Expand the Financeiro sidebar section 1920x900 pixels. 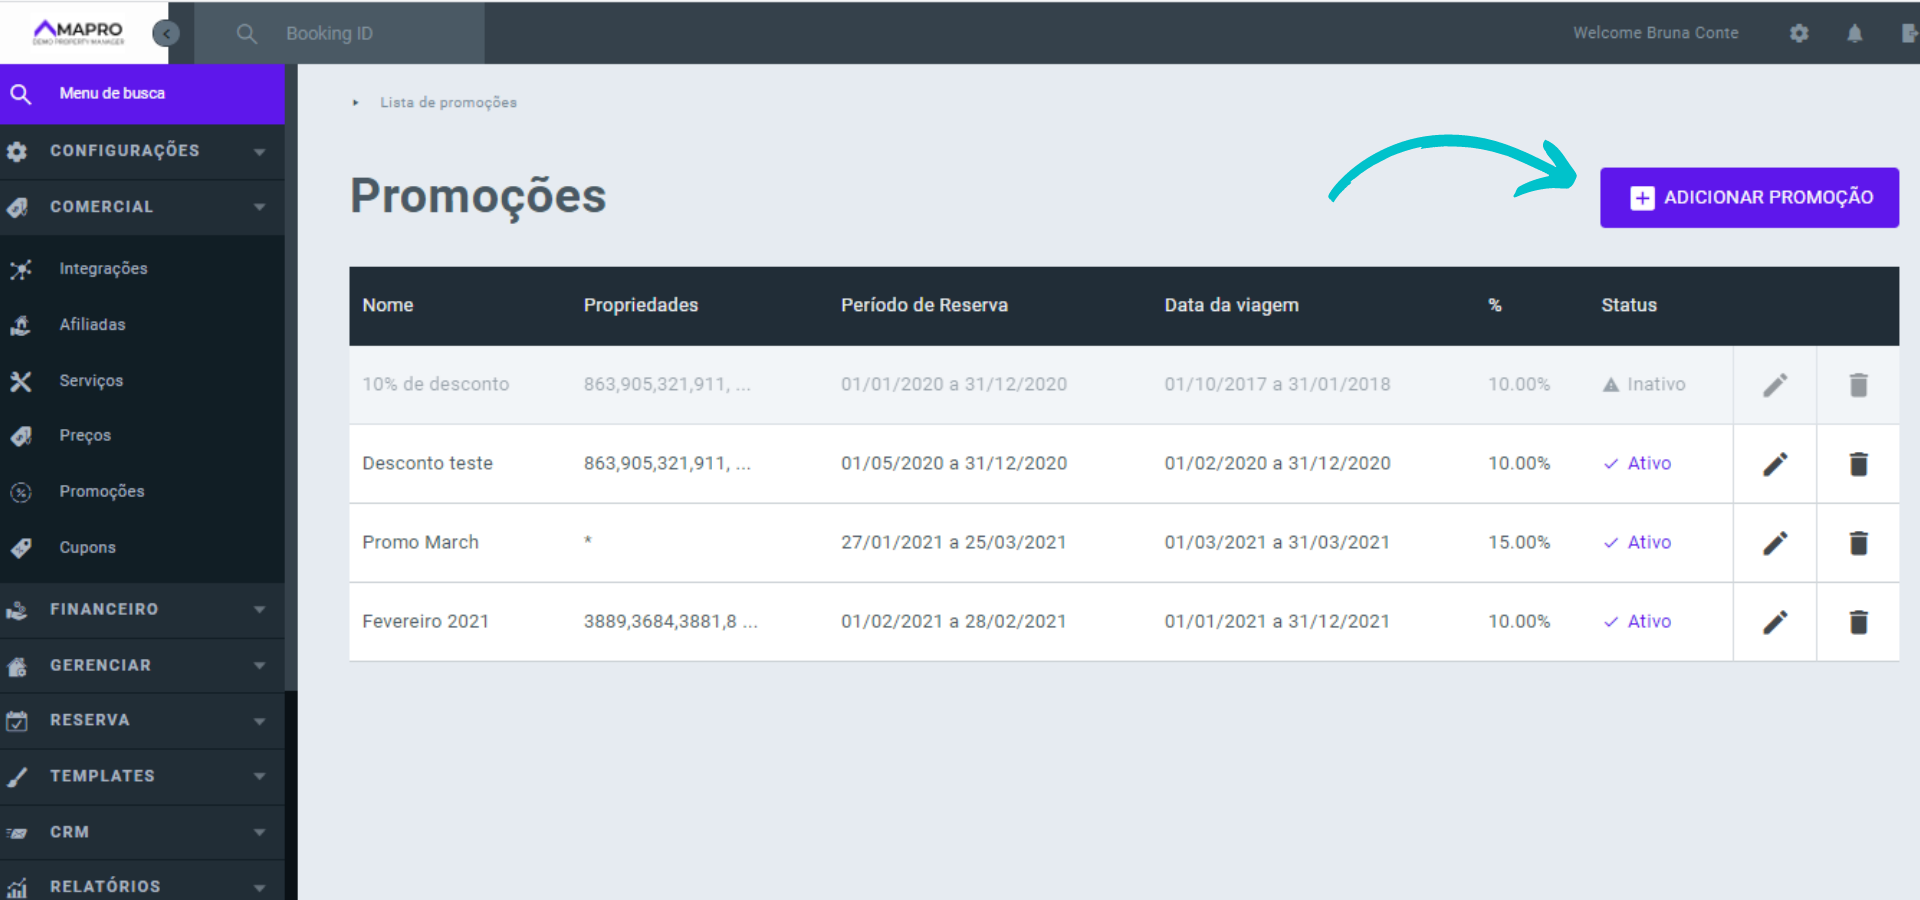pyautogui.click(x=142, y=609)
